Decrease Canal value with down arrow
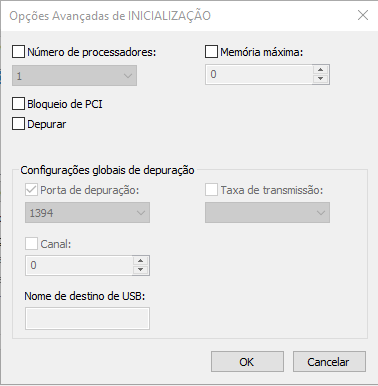The width and height of the screenshot is (378, 386). click(x=141, y=270)
